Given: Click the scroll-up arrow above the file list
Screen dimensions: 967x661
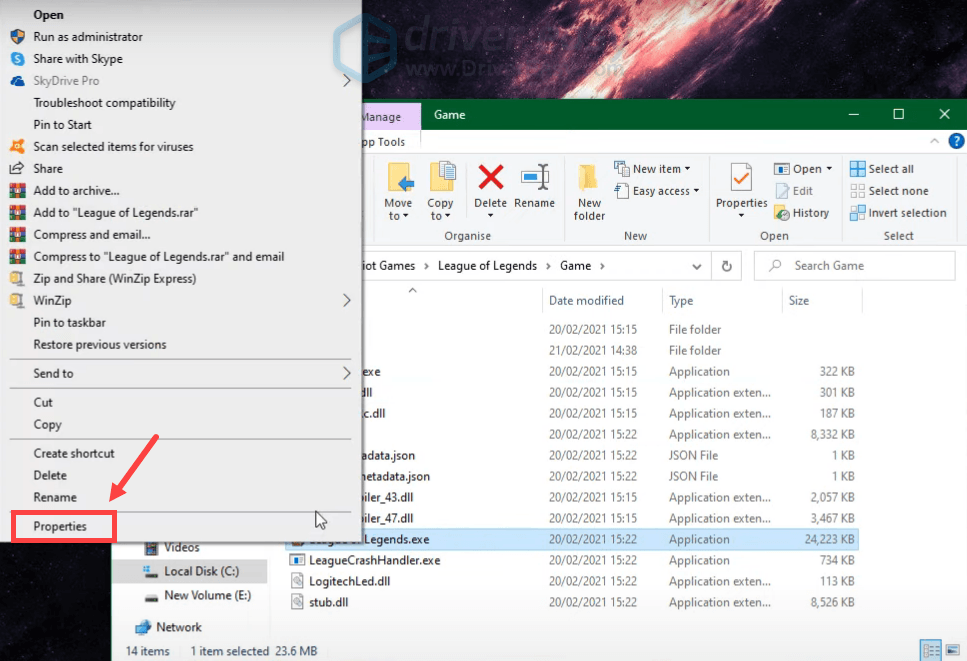Looking at the screenshot, I should point(412,289).
